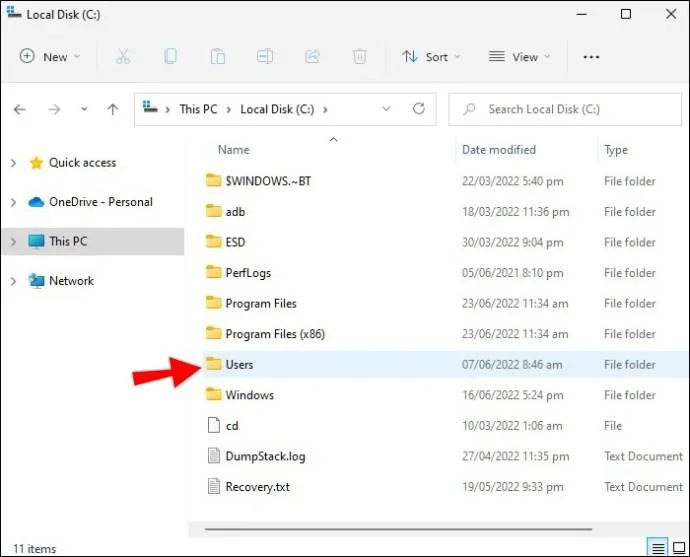Select the cd file icon
The height and width of the screenshot is (557, 690).
pos(213,425)
